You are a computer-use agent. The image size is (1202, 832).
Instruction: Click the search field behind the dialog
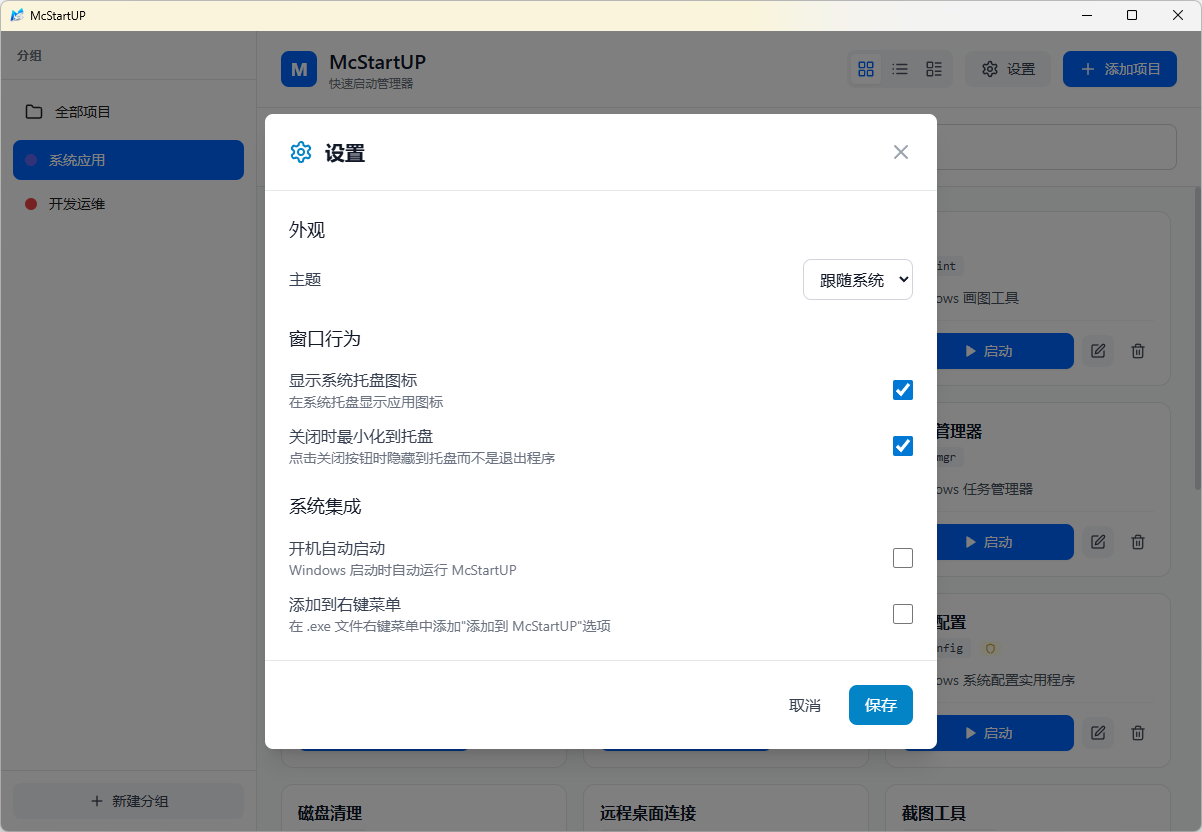1057,147
